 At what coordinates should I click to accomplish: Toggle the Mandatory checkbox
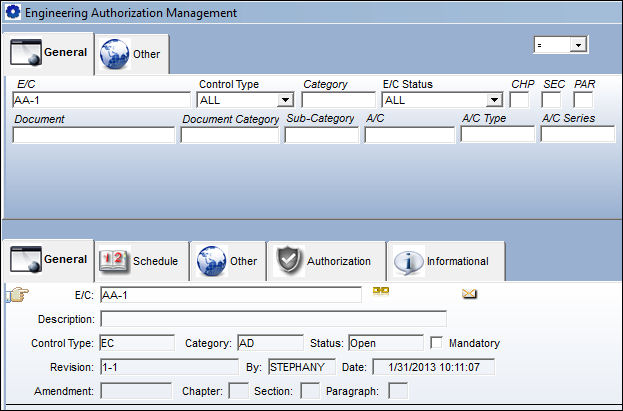click(436, 343)
